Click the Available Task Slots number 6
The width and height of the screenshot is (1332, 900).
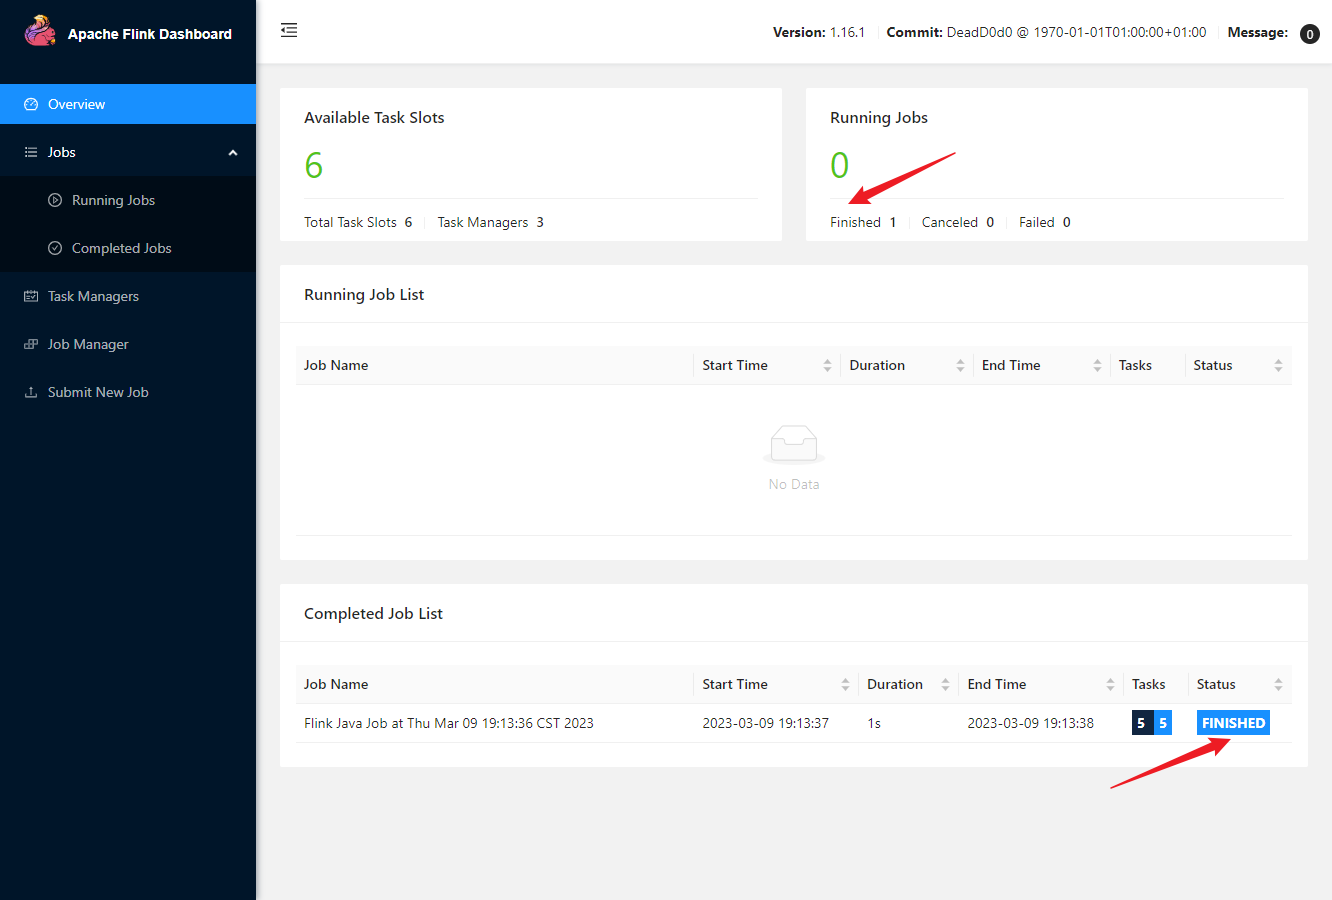pos(313,165)
